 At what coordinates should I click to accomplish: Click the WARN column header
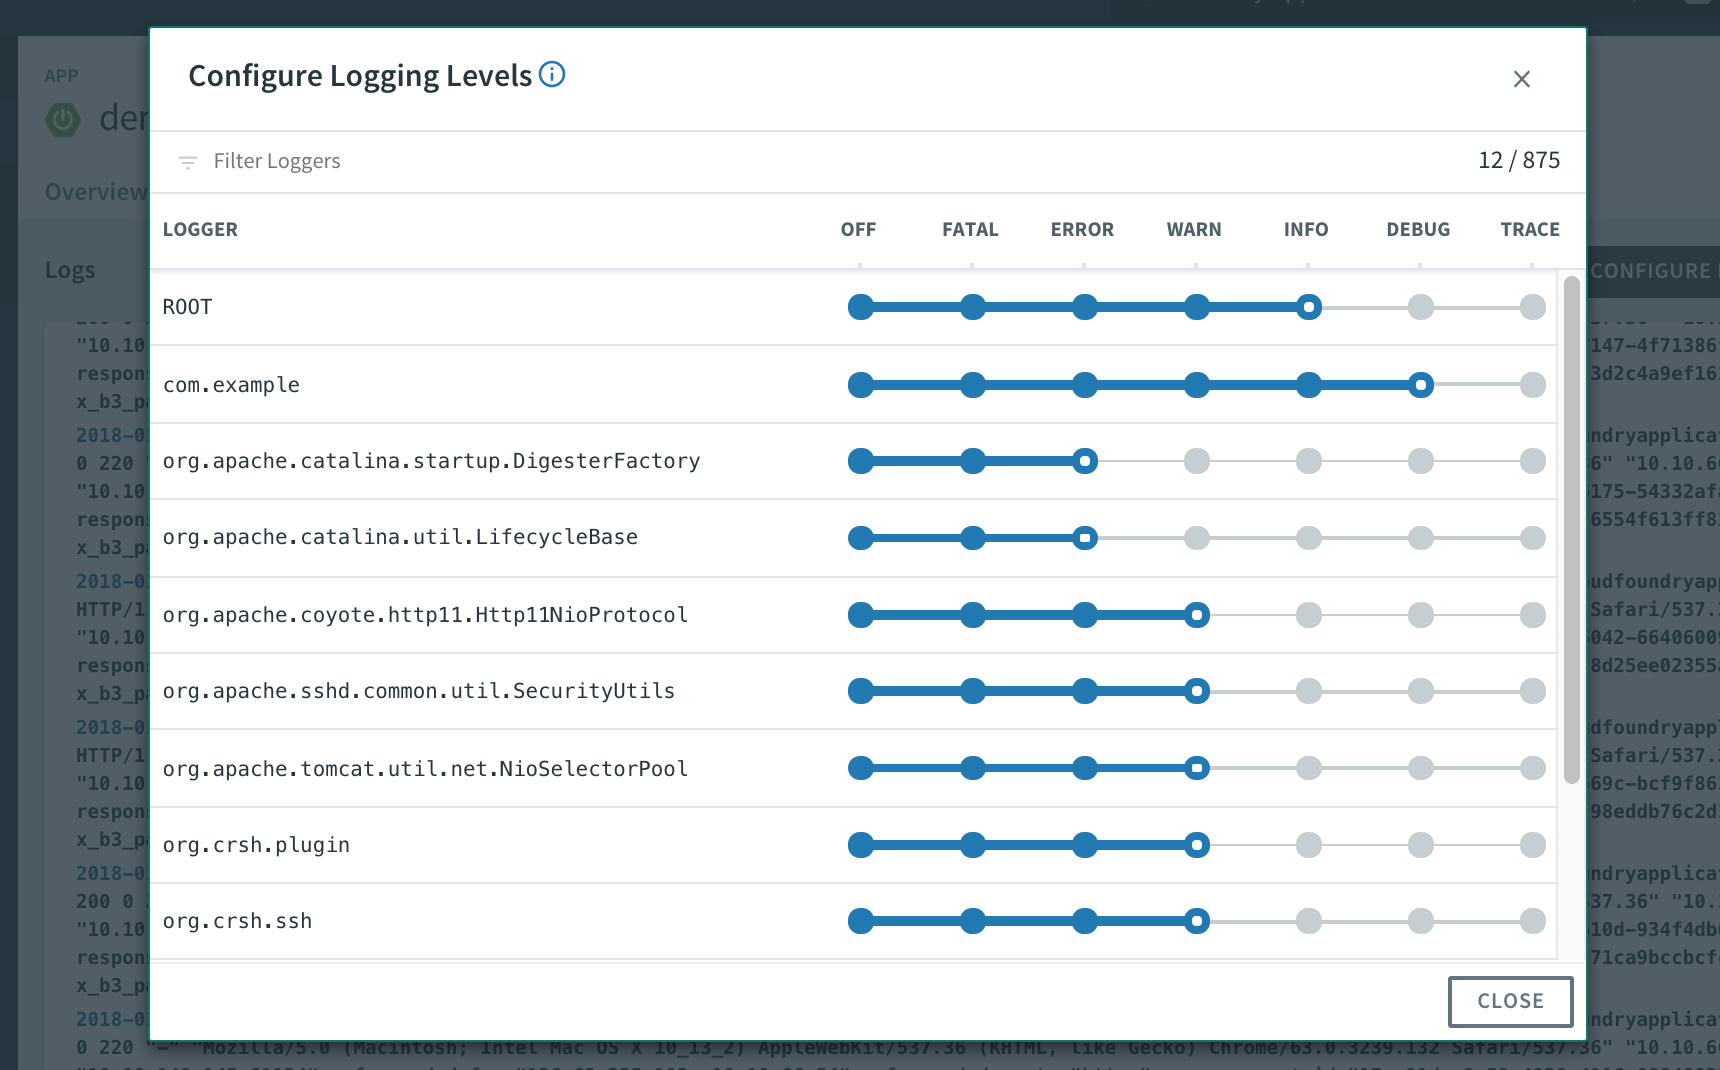1194,229
